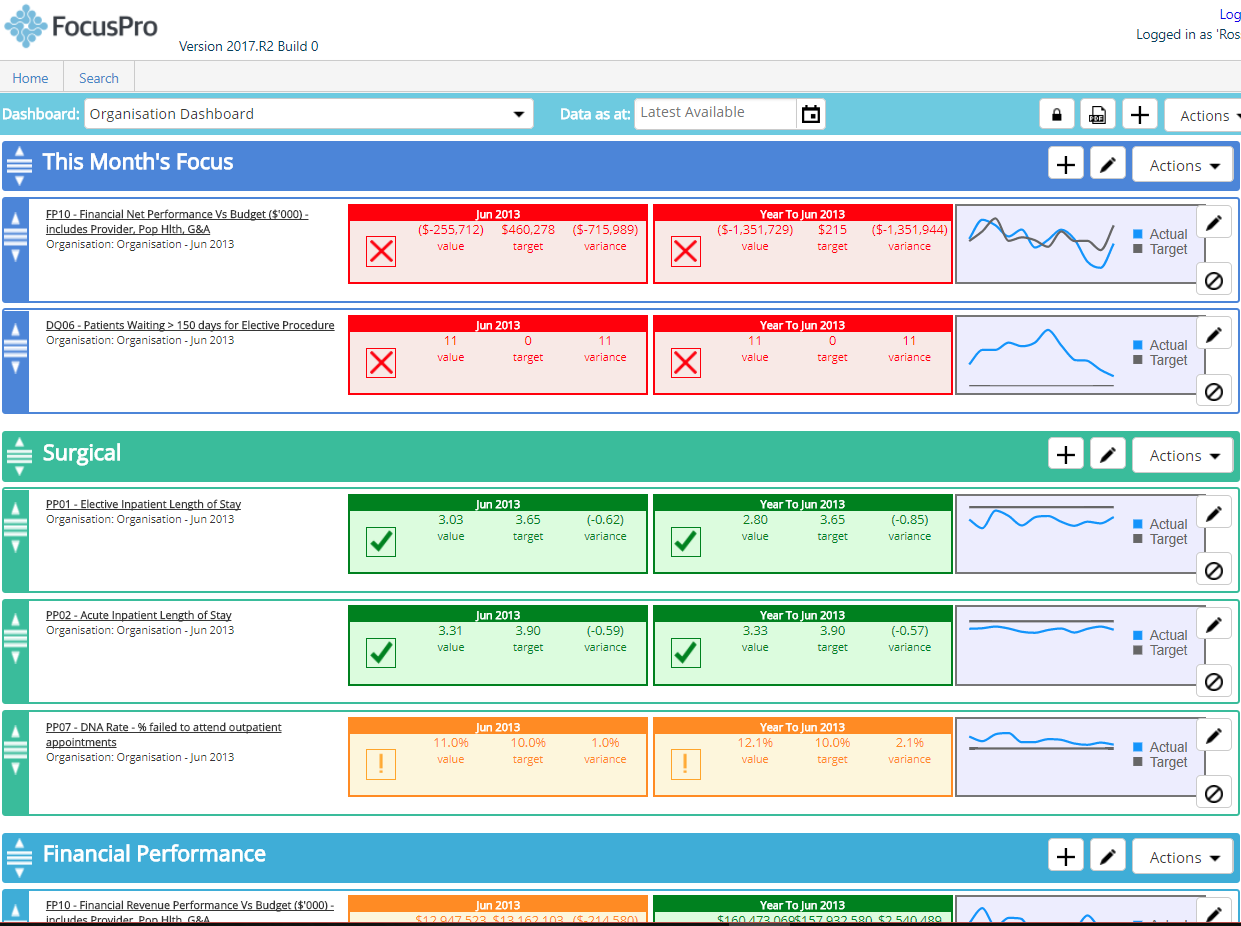
Task: Add indicator to Financial Performance section
Action: click(1066, 857)
